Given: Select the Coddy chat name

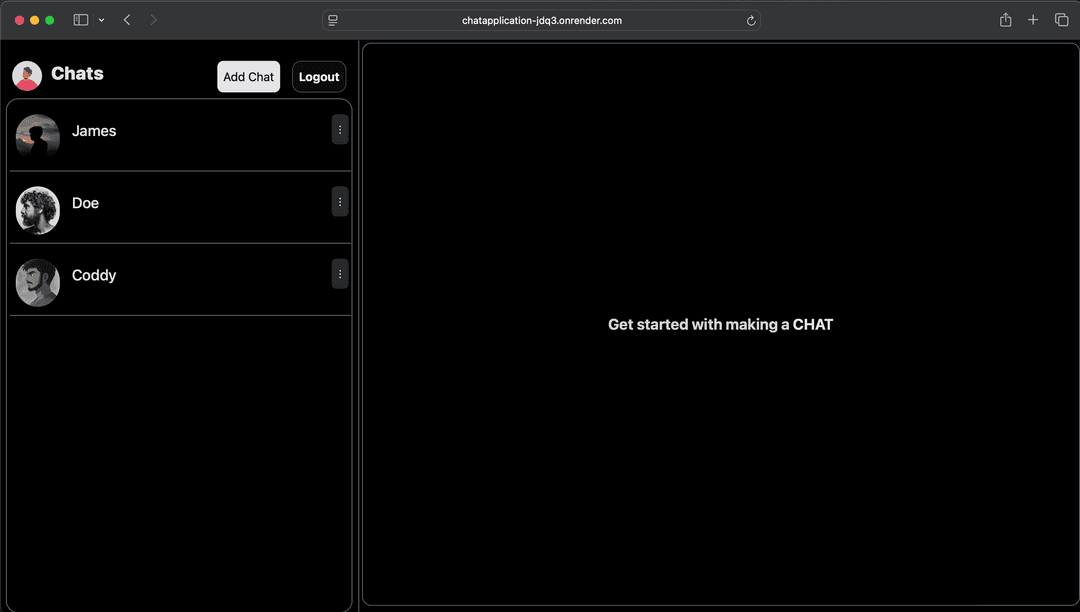Looking at the screenshot, I should coord(94,275).
